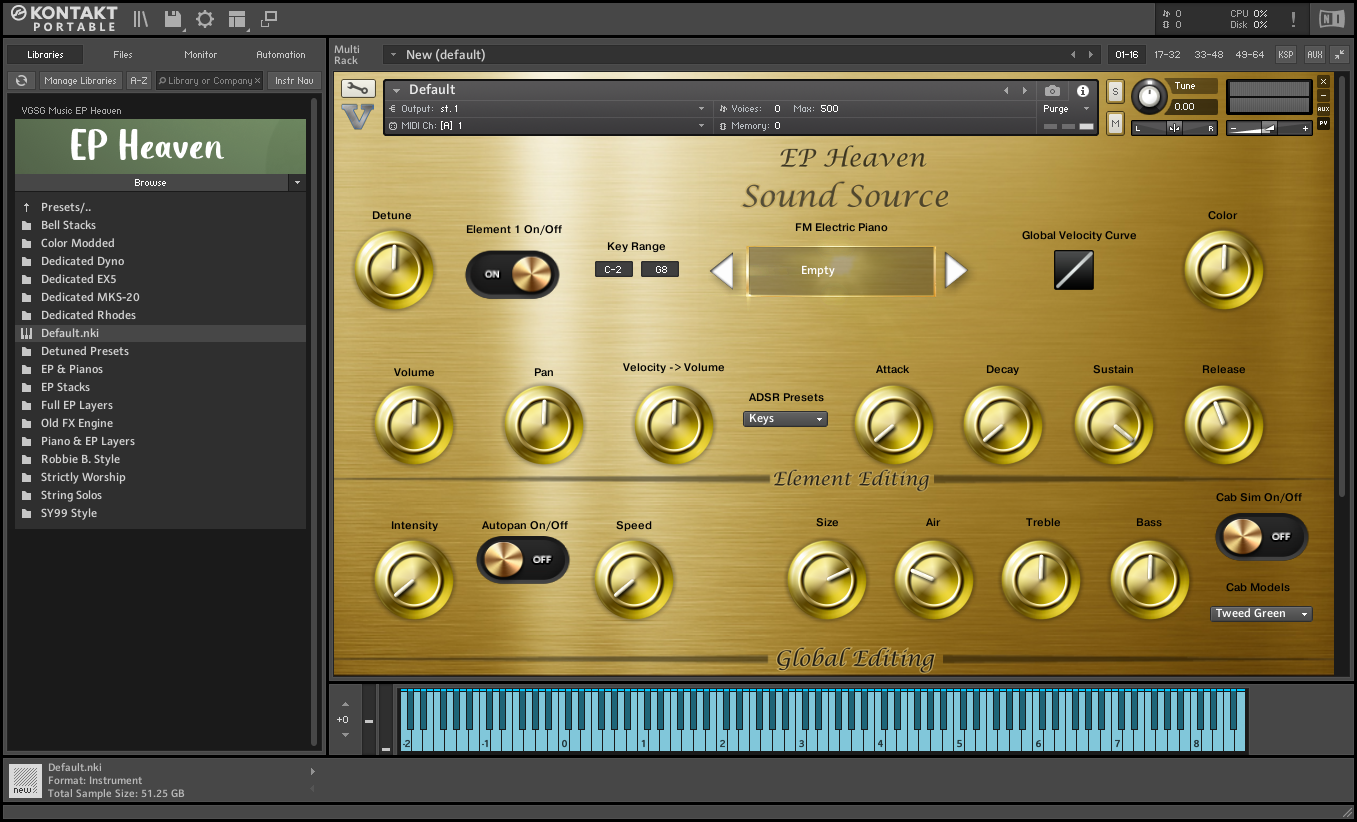Click previous multi arrow in rack bar

(1073, 55)
